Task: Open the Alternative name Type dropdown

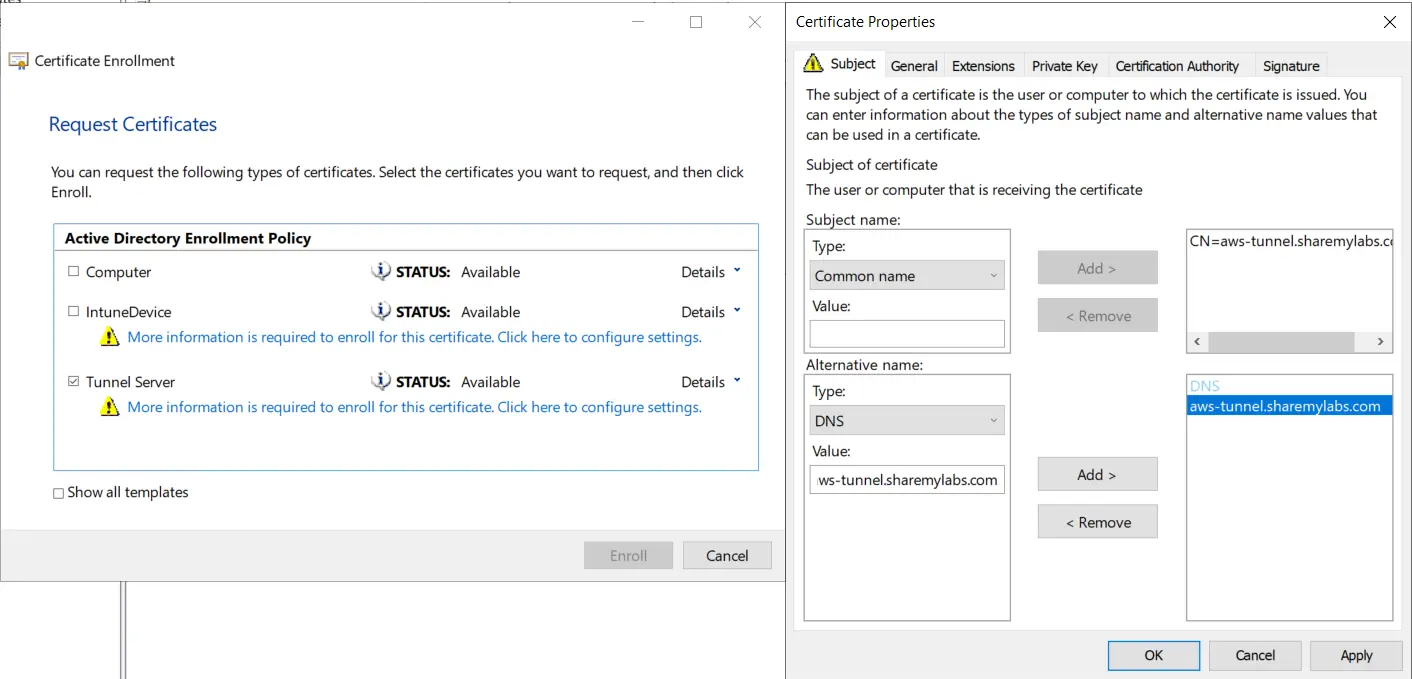Action: click(x=906, y=421)
